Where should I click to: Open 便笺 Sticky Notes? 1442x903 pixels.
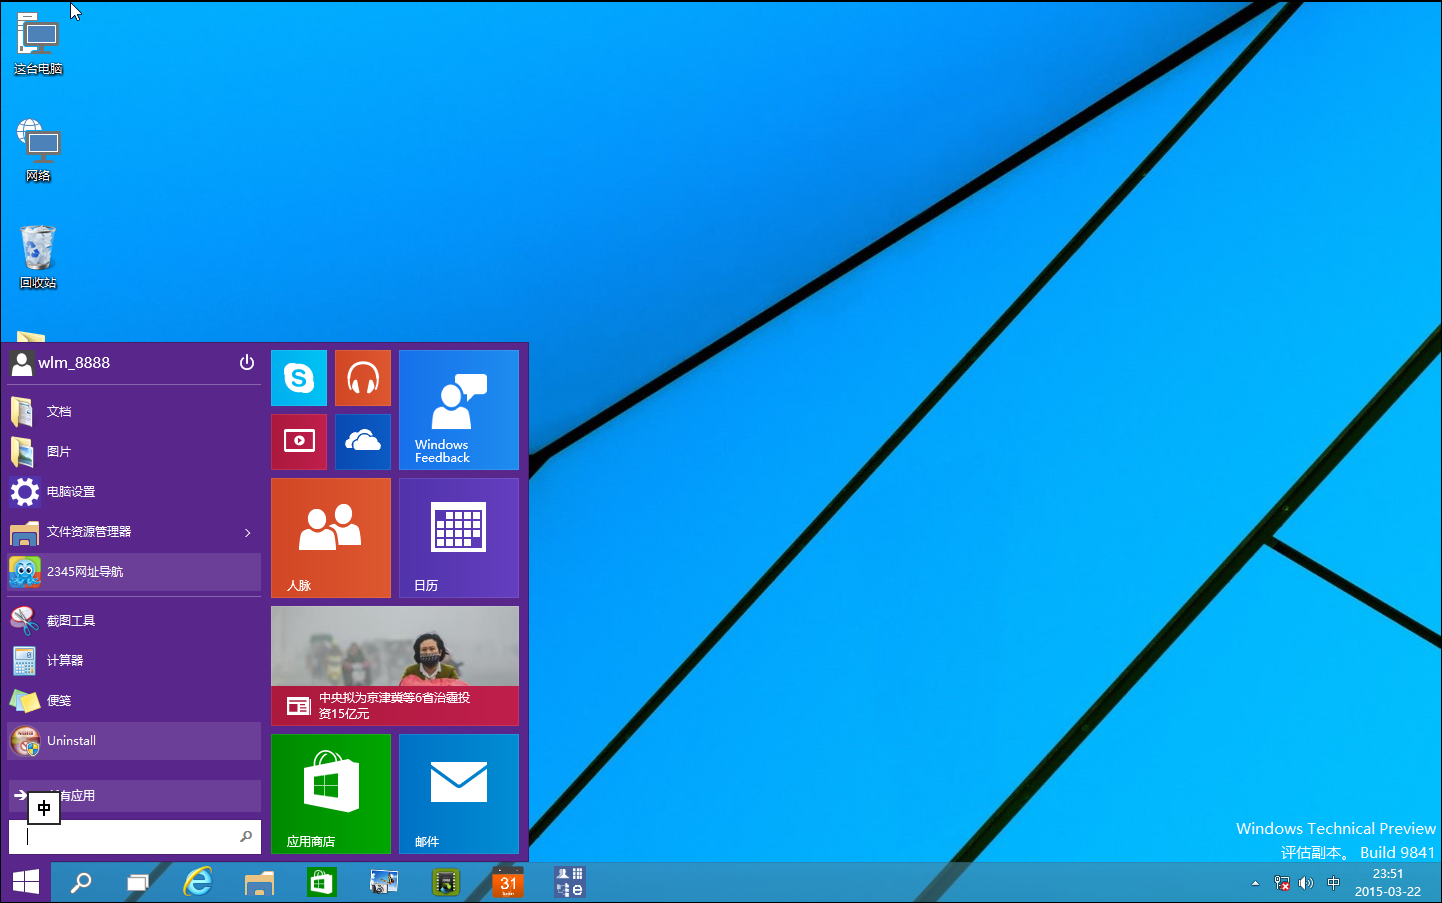click(x=134, y=700)
